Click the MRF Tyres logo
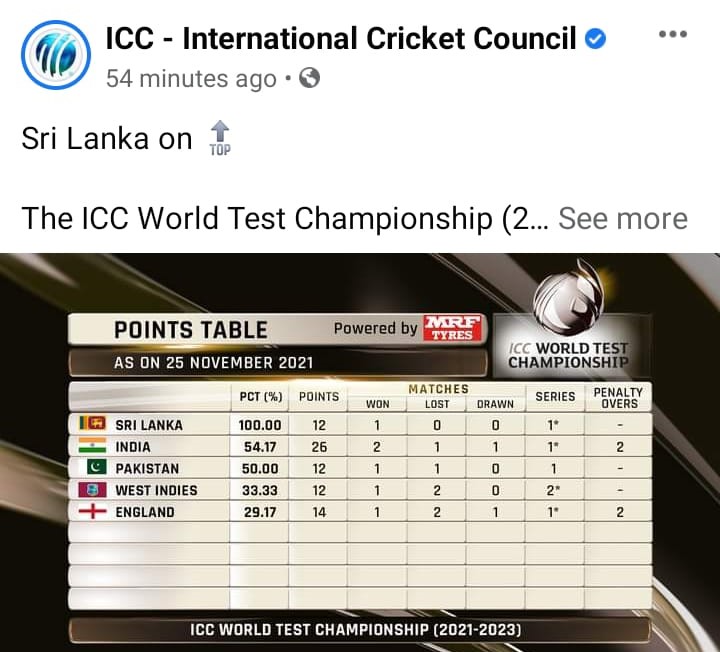720x652 pixels. tap(453, 328)
